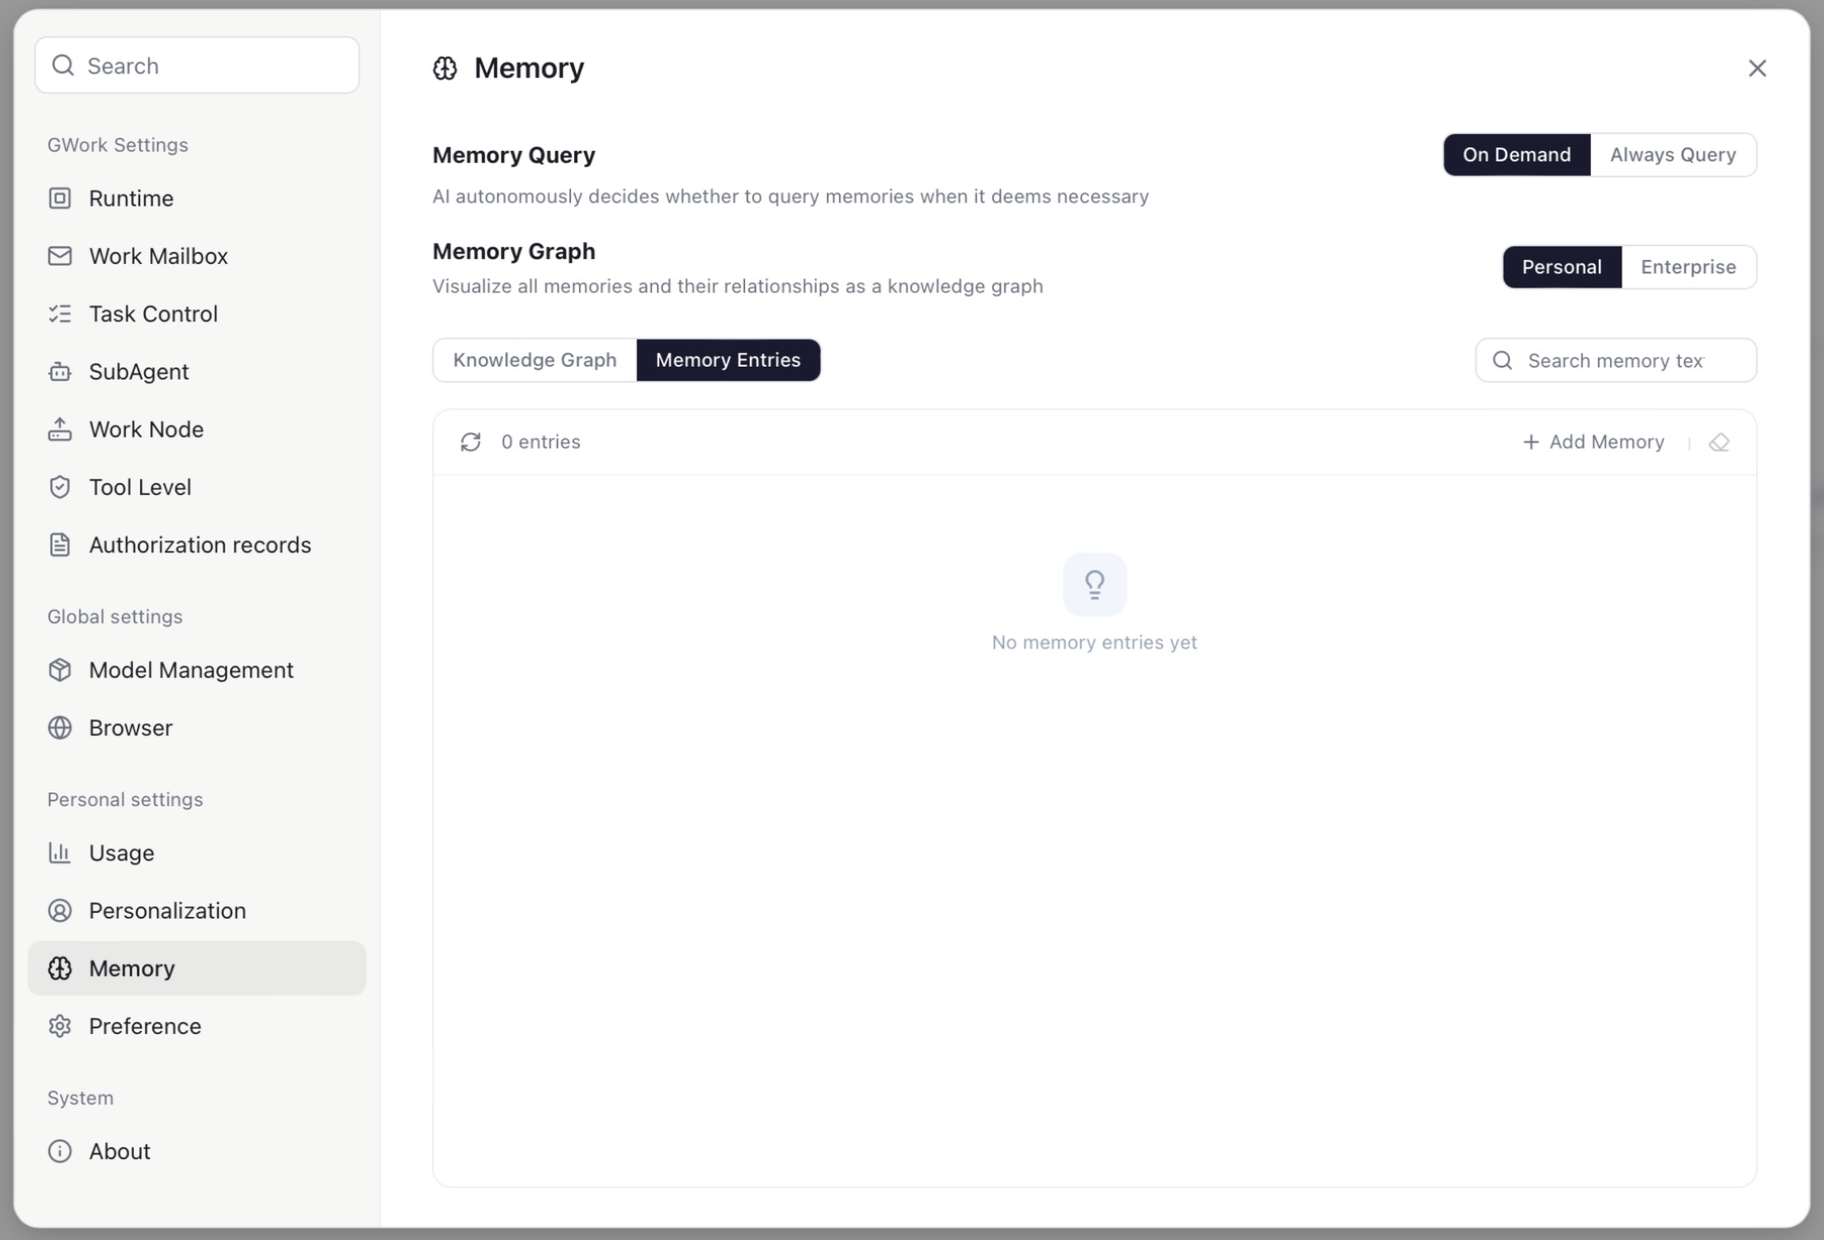Click the 'Global settings' section label
Image resolution: width=1824 pixels, height=1240 pixels.
[115, 617]
